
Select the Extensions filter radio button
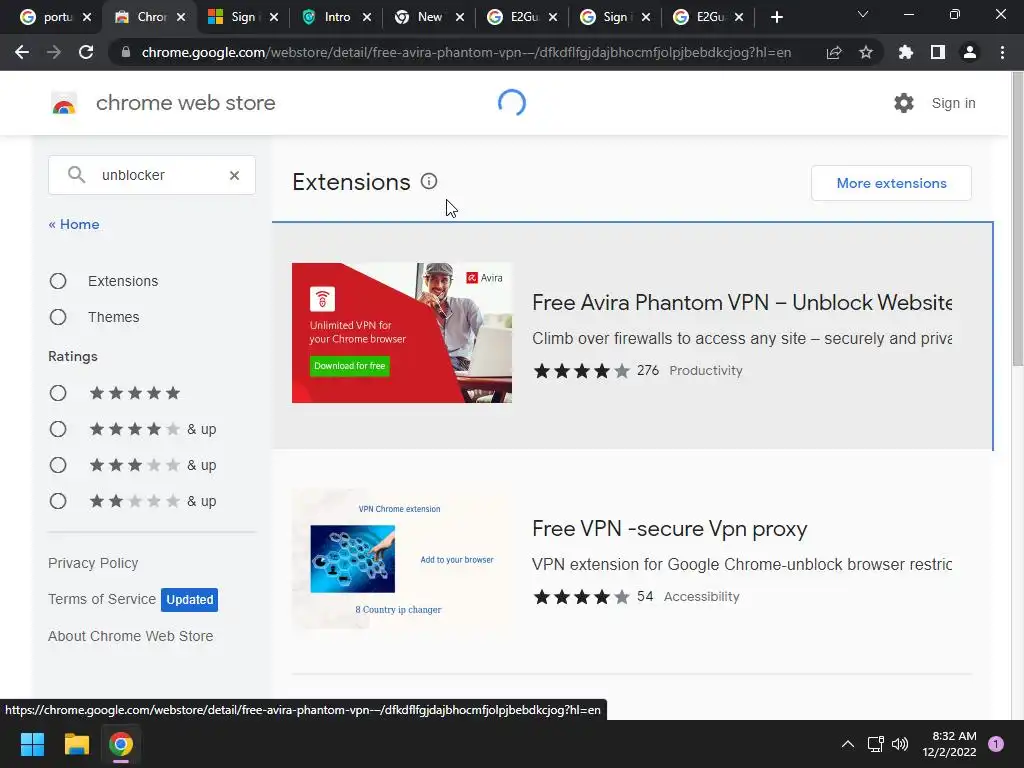click(58, 281)
